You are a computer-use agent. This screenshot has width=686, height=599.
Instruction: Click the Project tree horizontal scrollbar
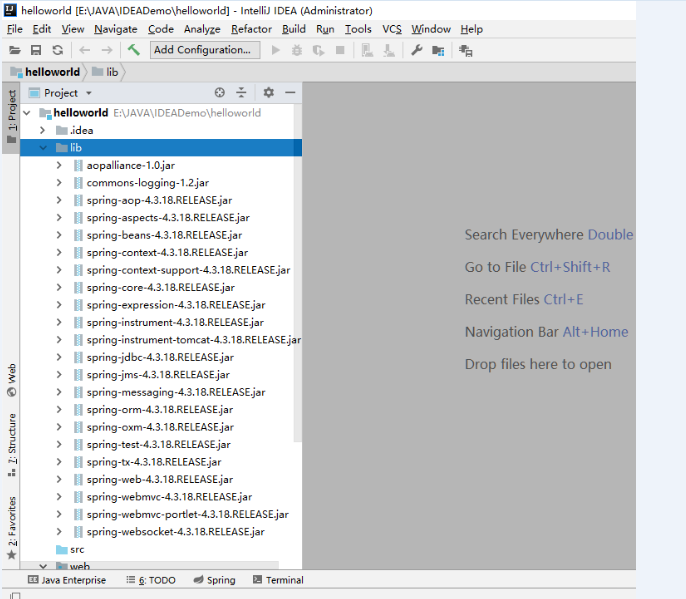150,565
